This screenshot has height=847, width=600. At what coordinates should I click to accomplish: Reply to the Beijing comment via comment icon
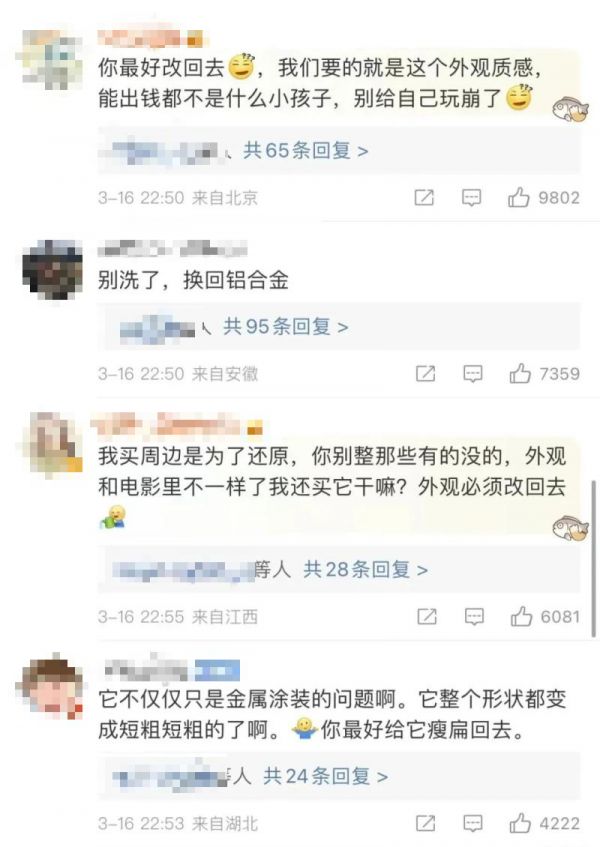471,198
